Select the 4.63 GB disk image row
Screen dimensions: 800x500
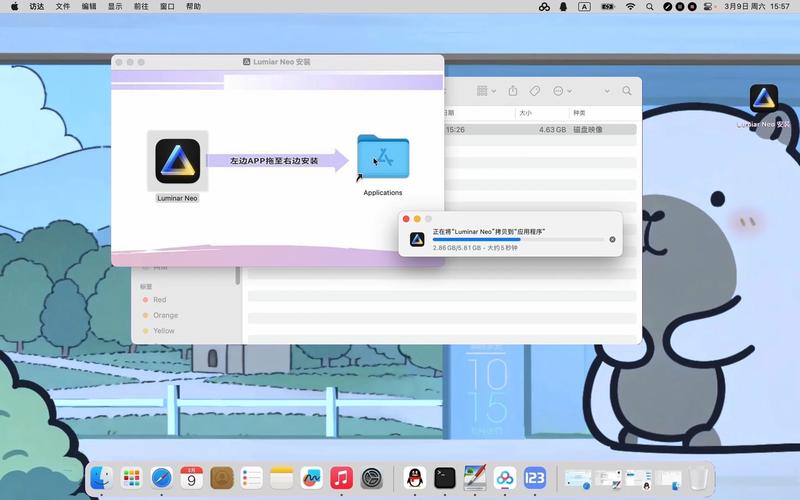tap(540, 129)
